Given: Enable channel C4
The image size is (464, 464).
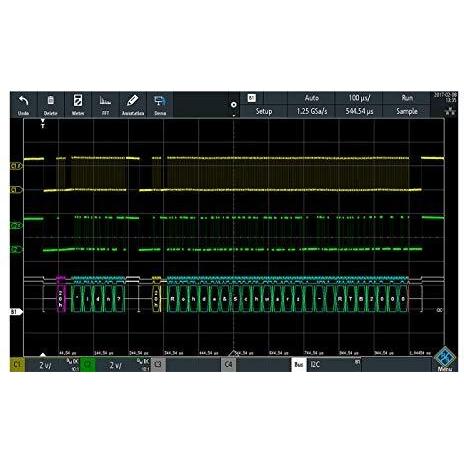Looking at the screenshot, I should point(229,365).
